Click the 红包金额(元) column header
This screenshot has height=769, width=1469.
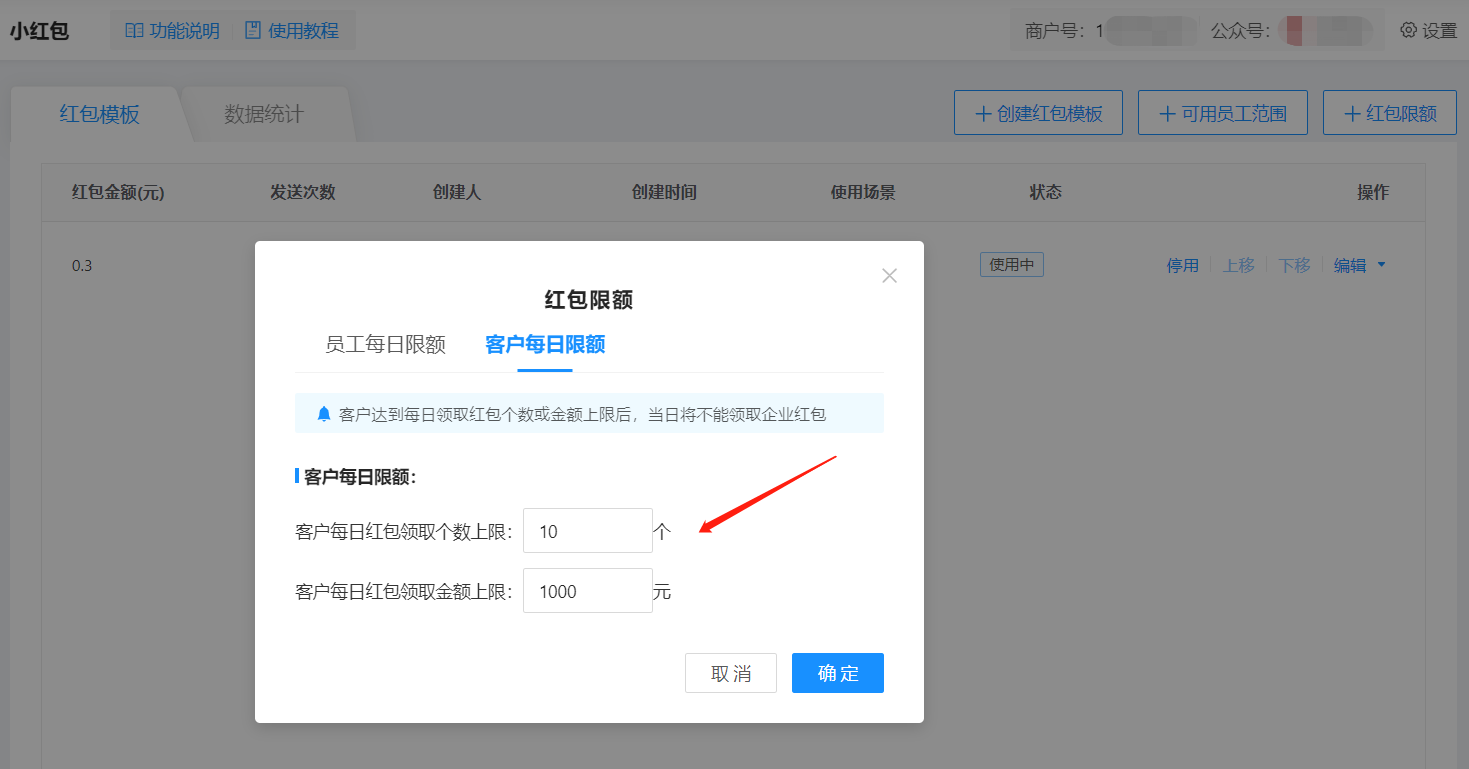click(x=118, y=192)
